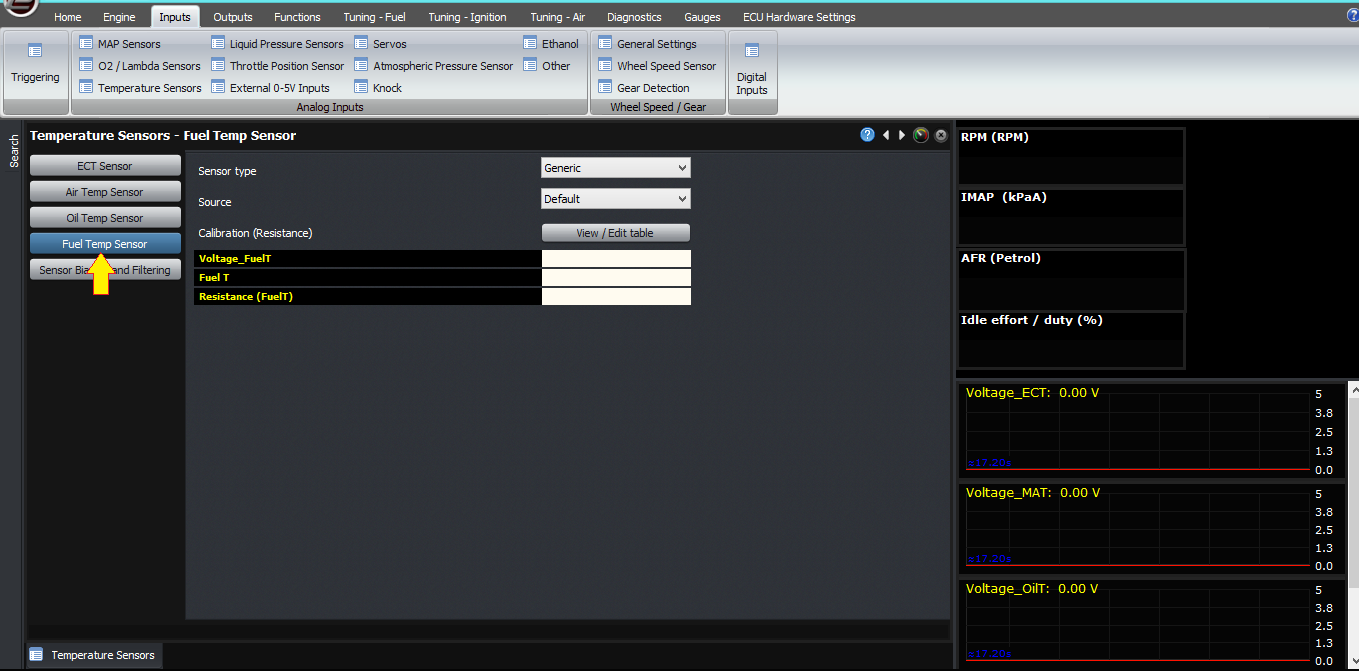Viewport: 1359px width, 671px height.
Task: Switch to Tuning - Ignition tab
Action: click(467, 17)
